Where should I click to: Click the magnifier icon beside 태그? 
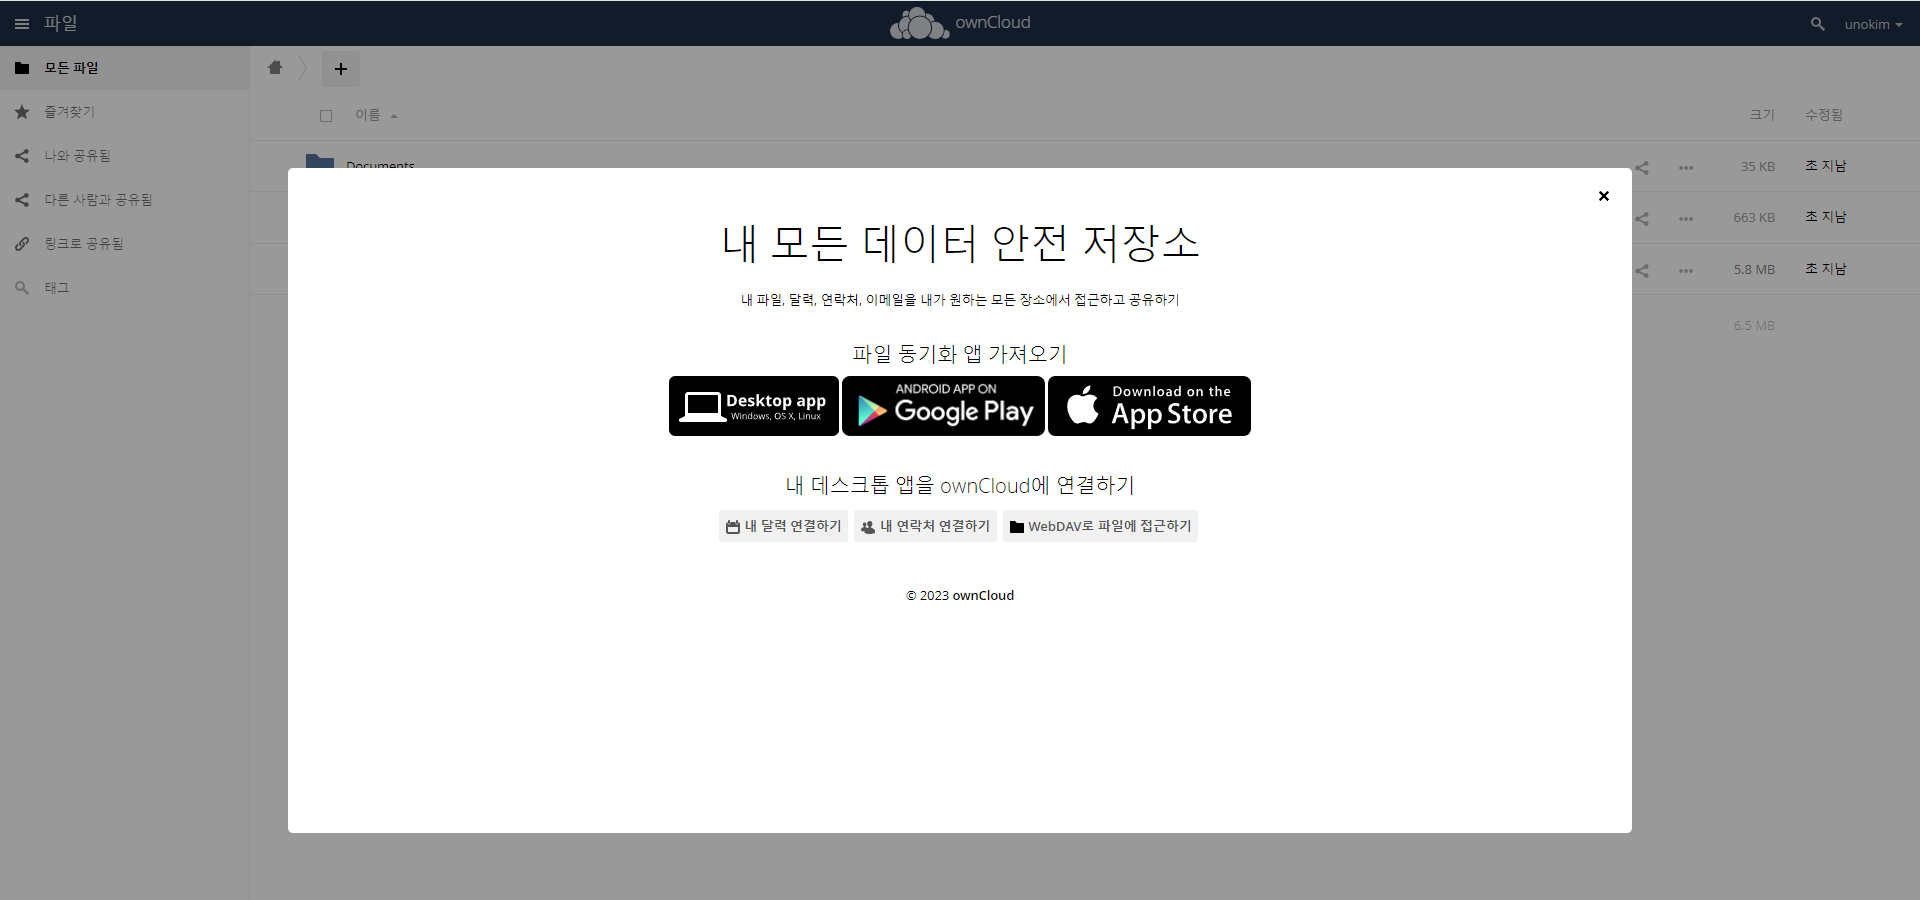22,288
